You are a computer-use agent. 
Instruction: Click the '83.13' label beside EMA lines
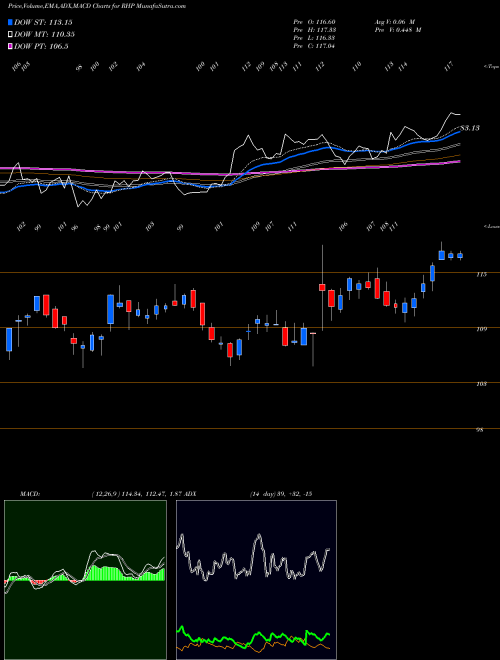470,128
